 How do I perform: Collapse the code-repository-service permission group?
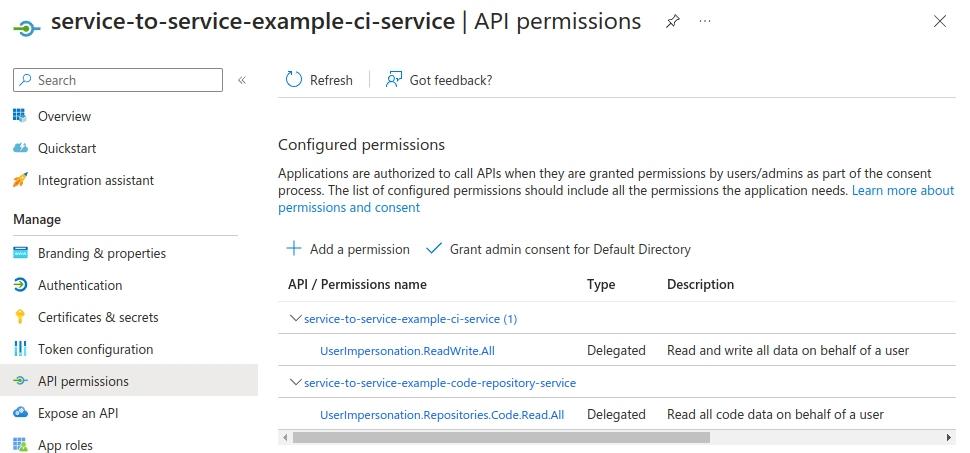[295, 382]
